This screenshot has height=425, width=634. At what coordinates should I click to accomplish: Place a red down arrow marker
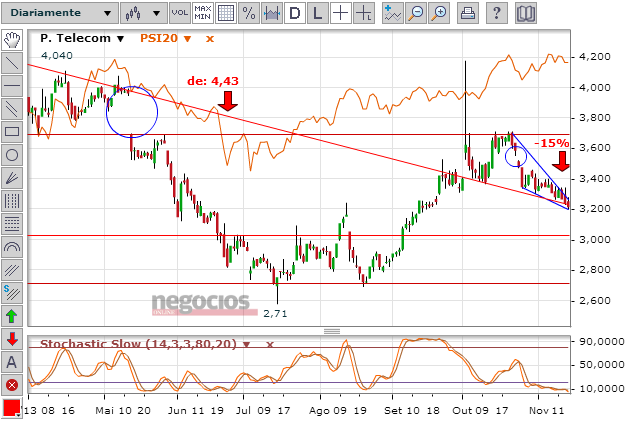tap(12, 339)
